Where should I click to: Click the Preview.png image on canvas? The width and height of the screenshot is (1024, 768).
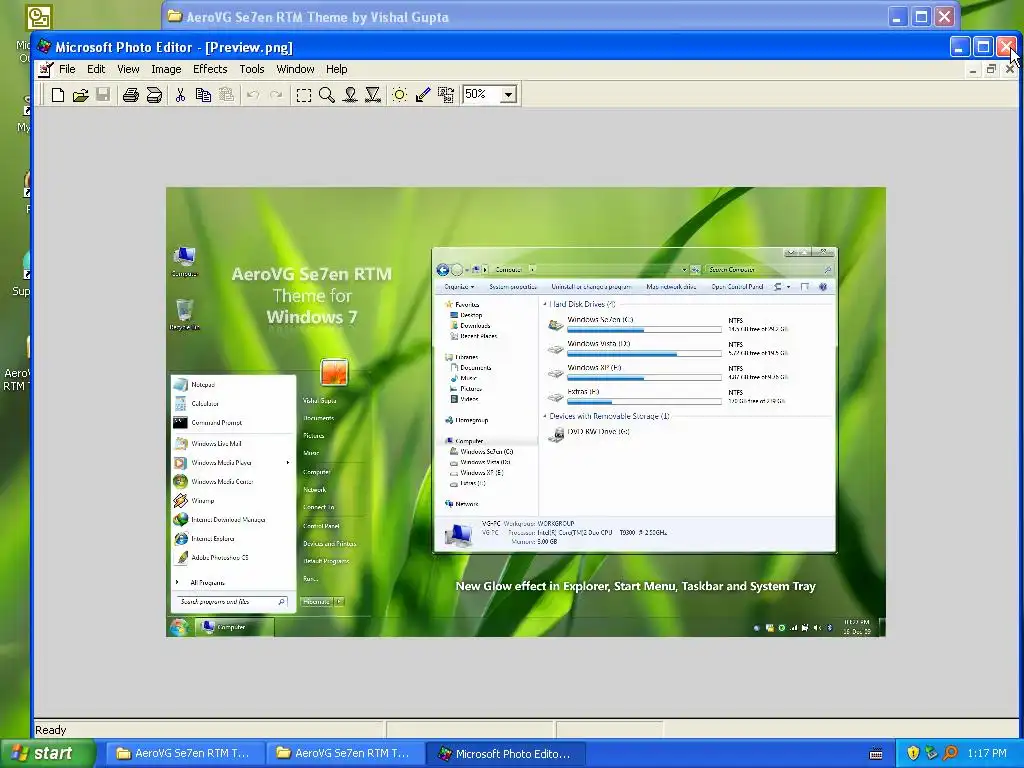(526, 411)
